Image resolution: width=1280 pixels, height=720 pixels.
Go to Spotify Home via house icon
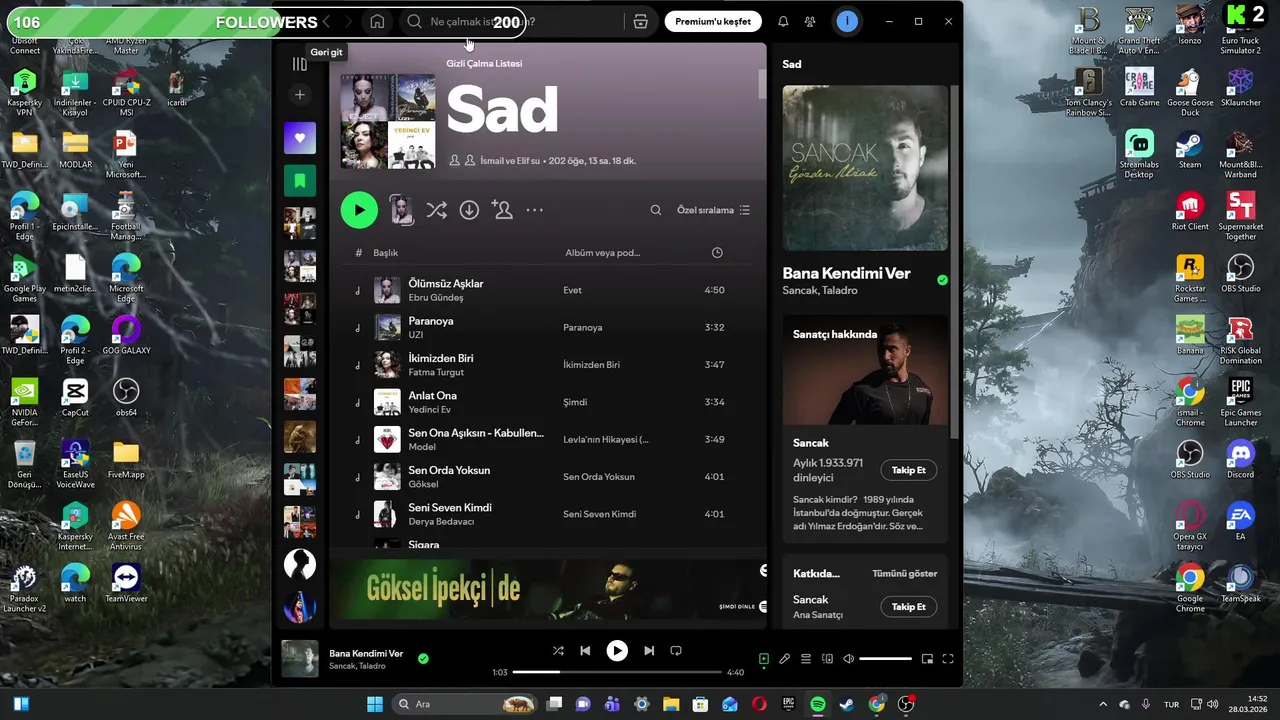(x=377, y=21)
